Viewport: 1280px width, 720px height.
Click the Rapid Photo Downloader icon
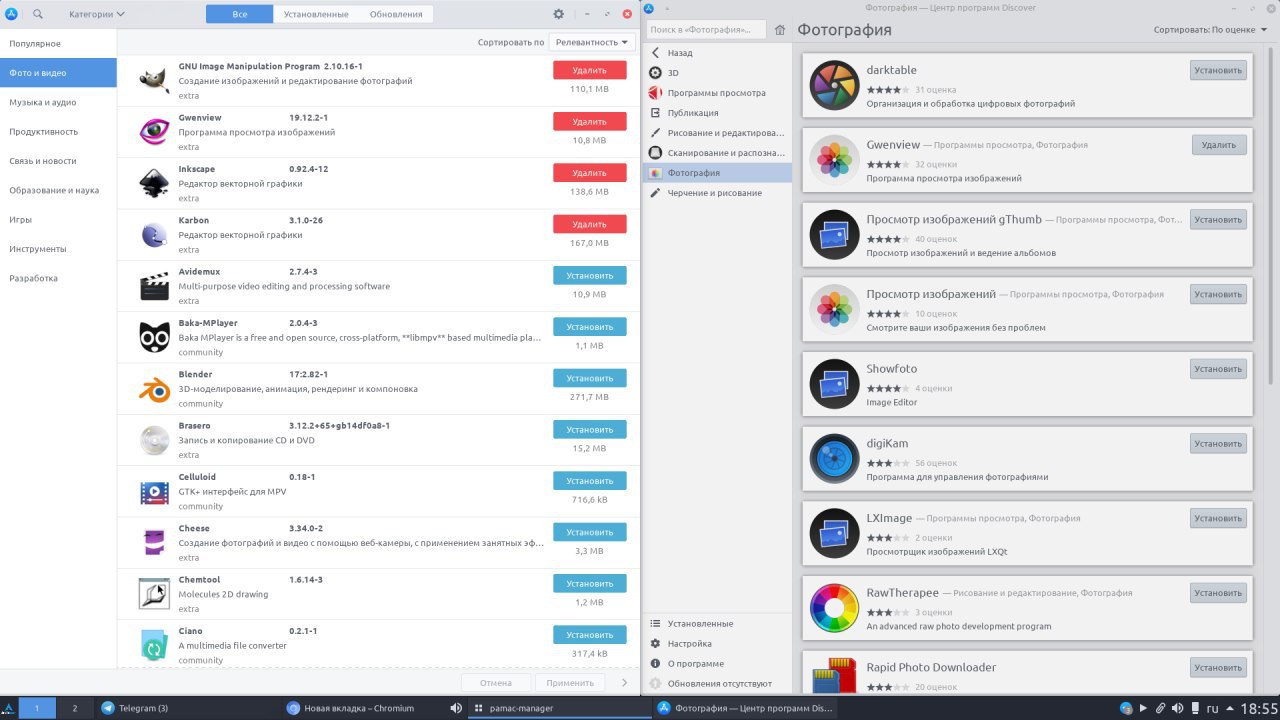[x=834, y=676]
